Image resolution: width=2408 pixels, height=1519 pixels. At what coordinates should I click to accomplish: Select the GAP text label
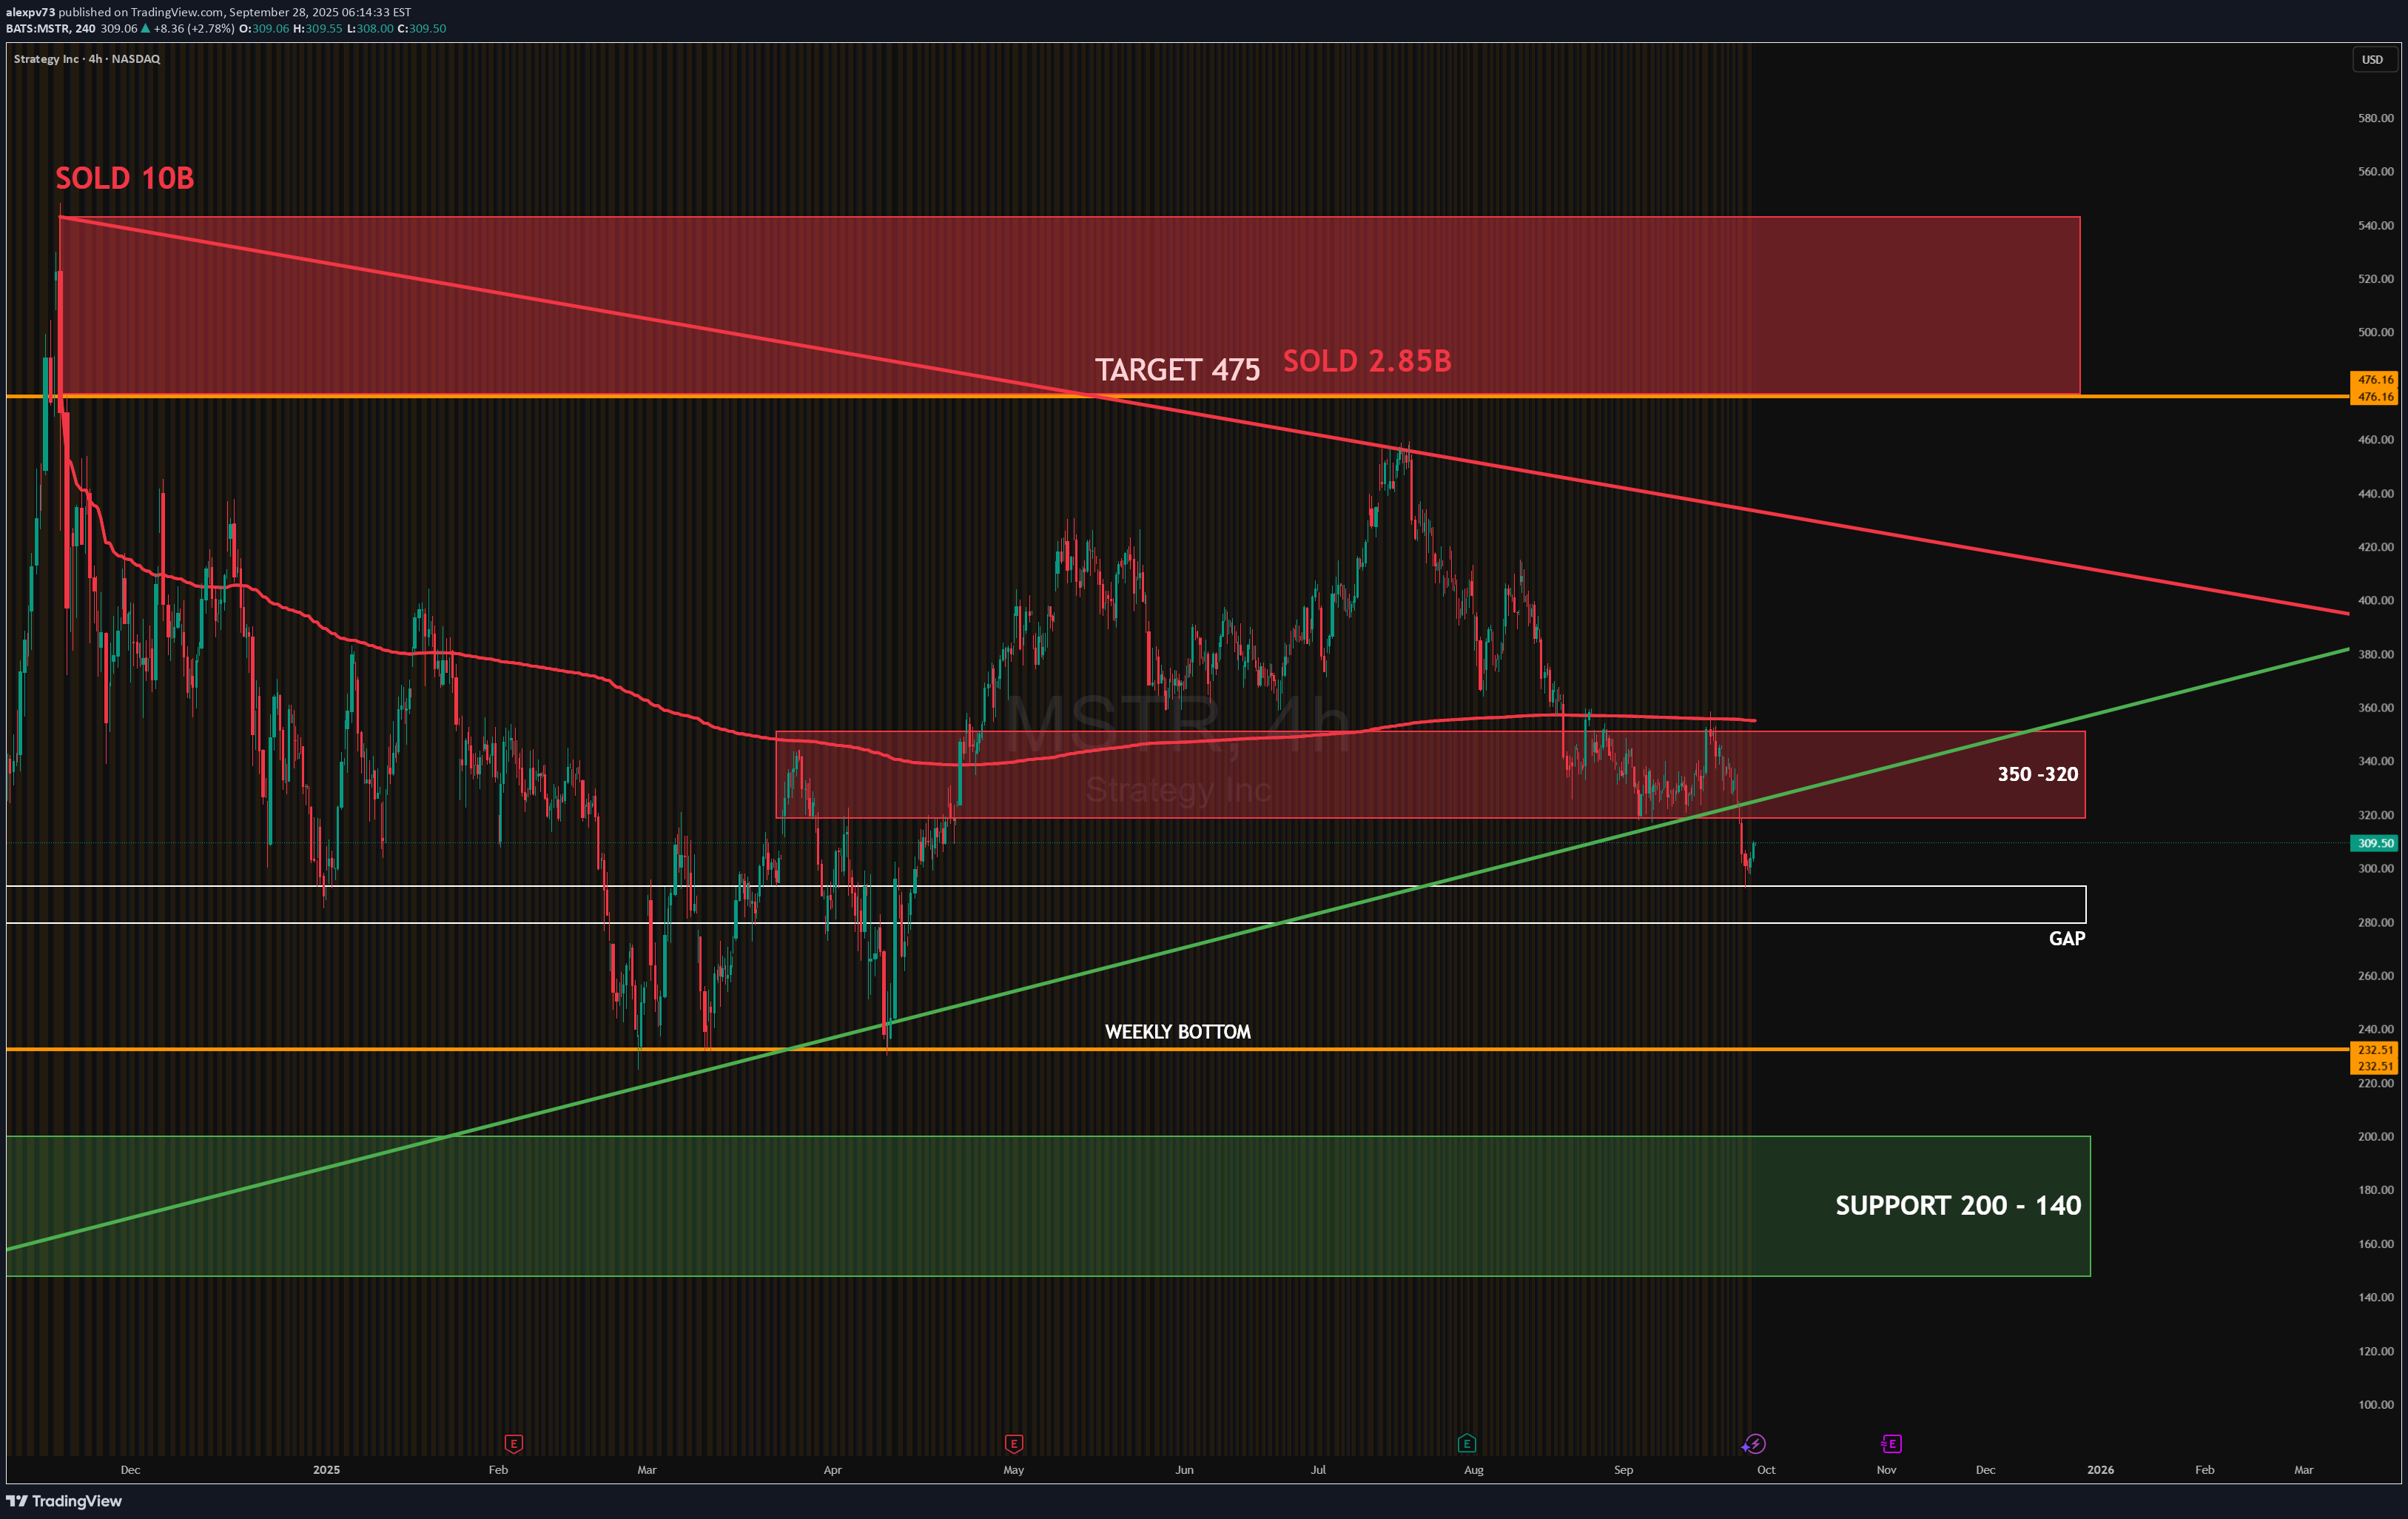(2066, 938)
